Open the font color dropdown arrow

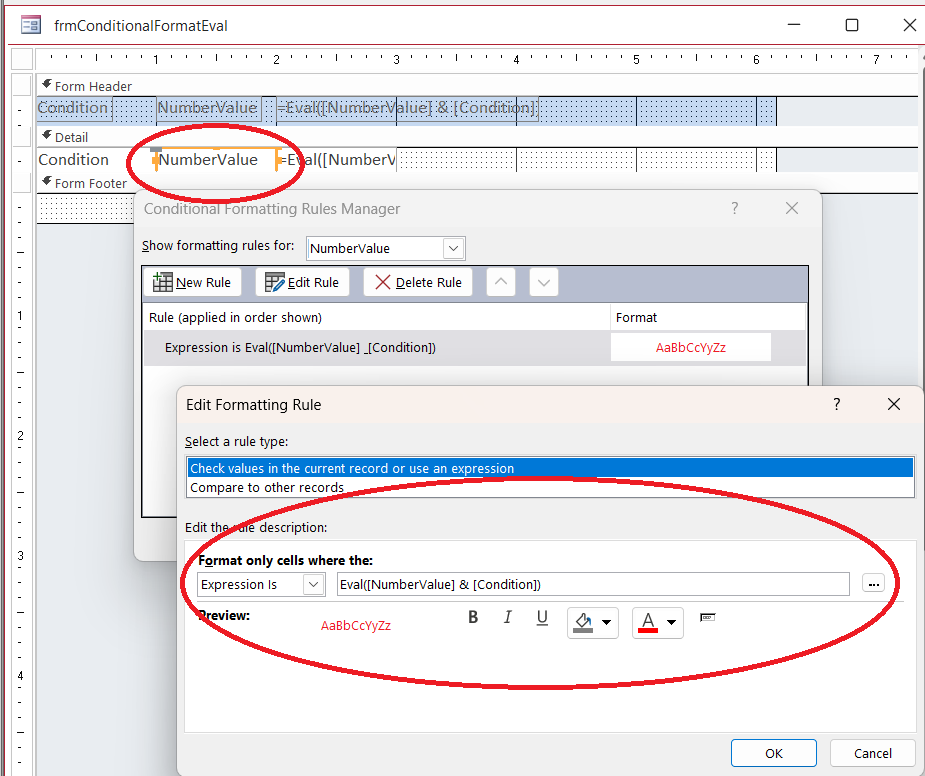coord(671,623)
